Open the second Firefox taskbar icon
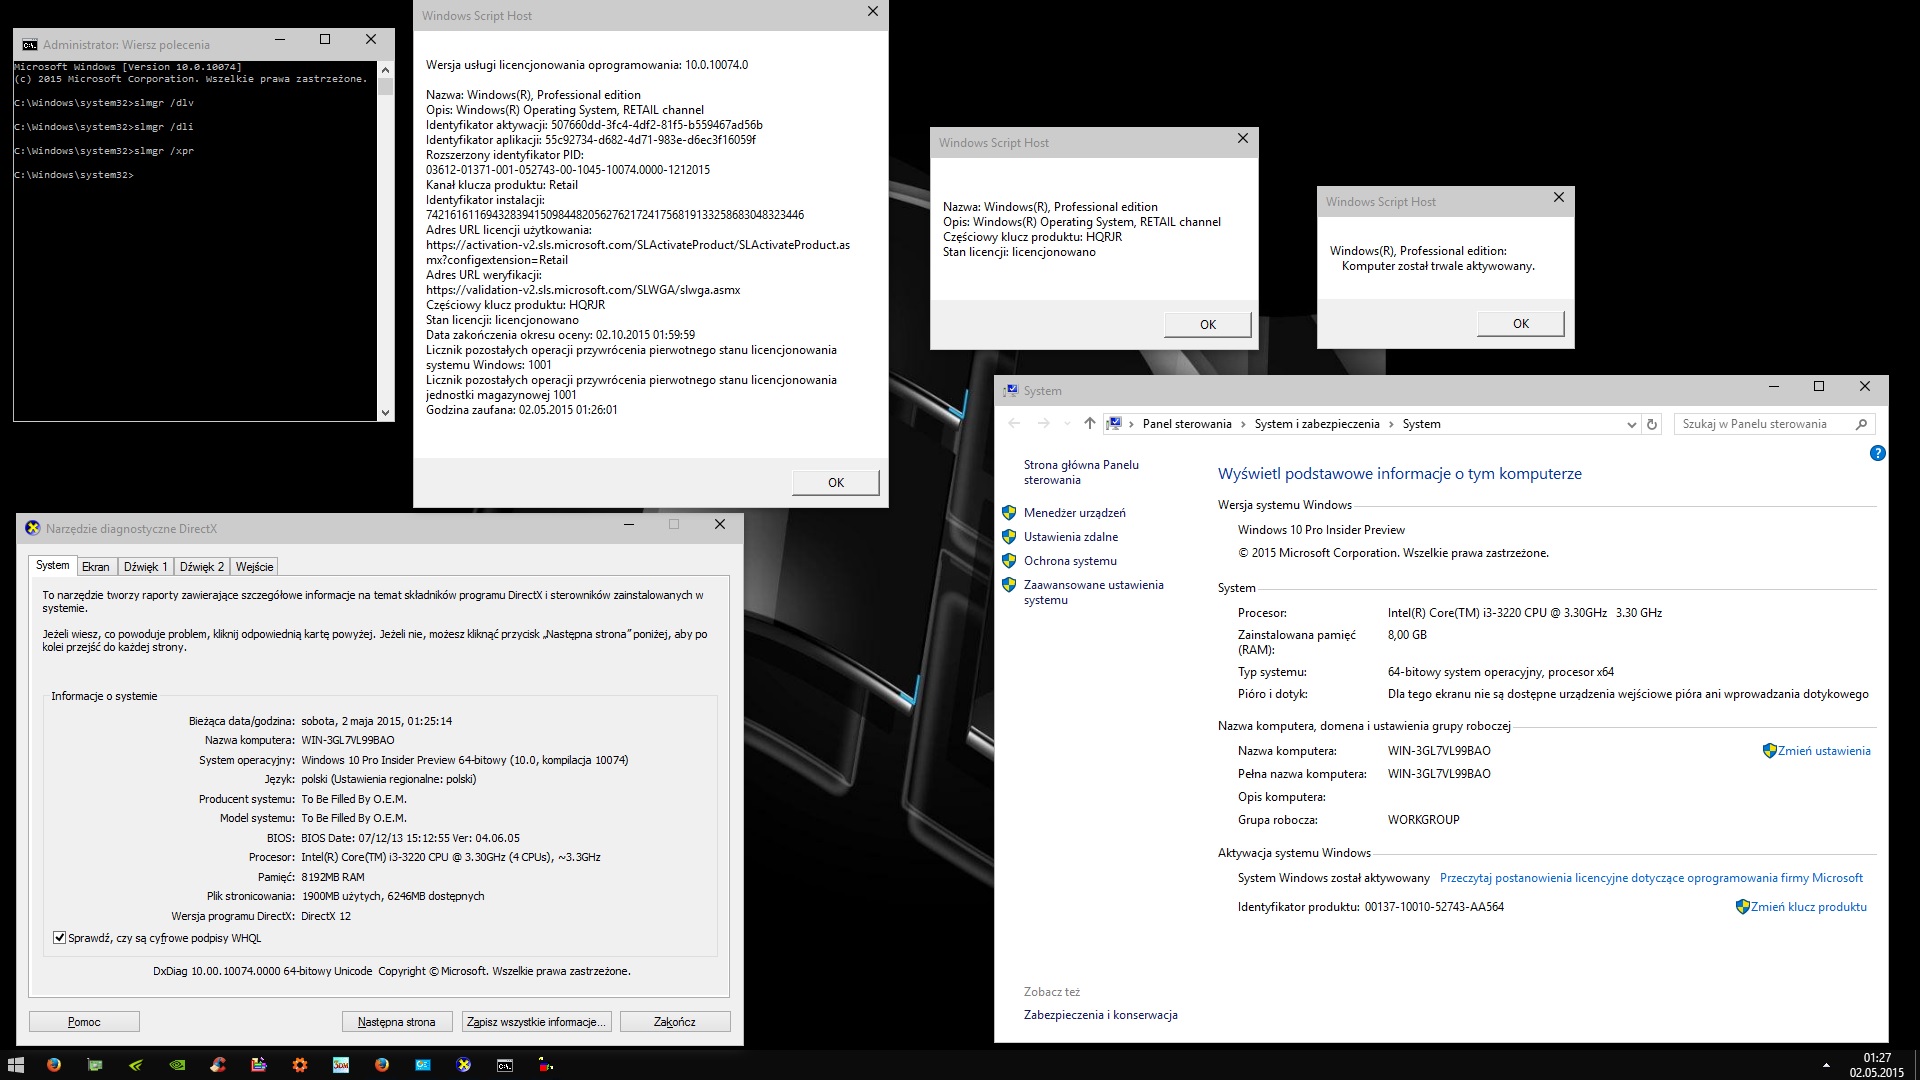 coord(382,1065)
